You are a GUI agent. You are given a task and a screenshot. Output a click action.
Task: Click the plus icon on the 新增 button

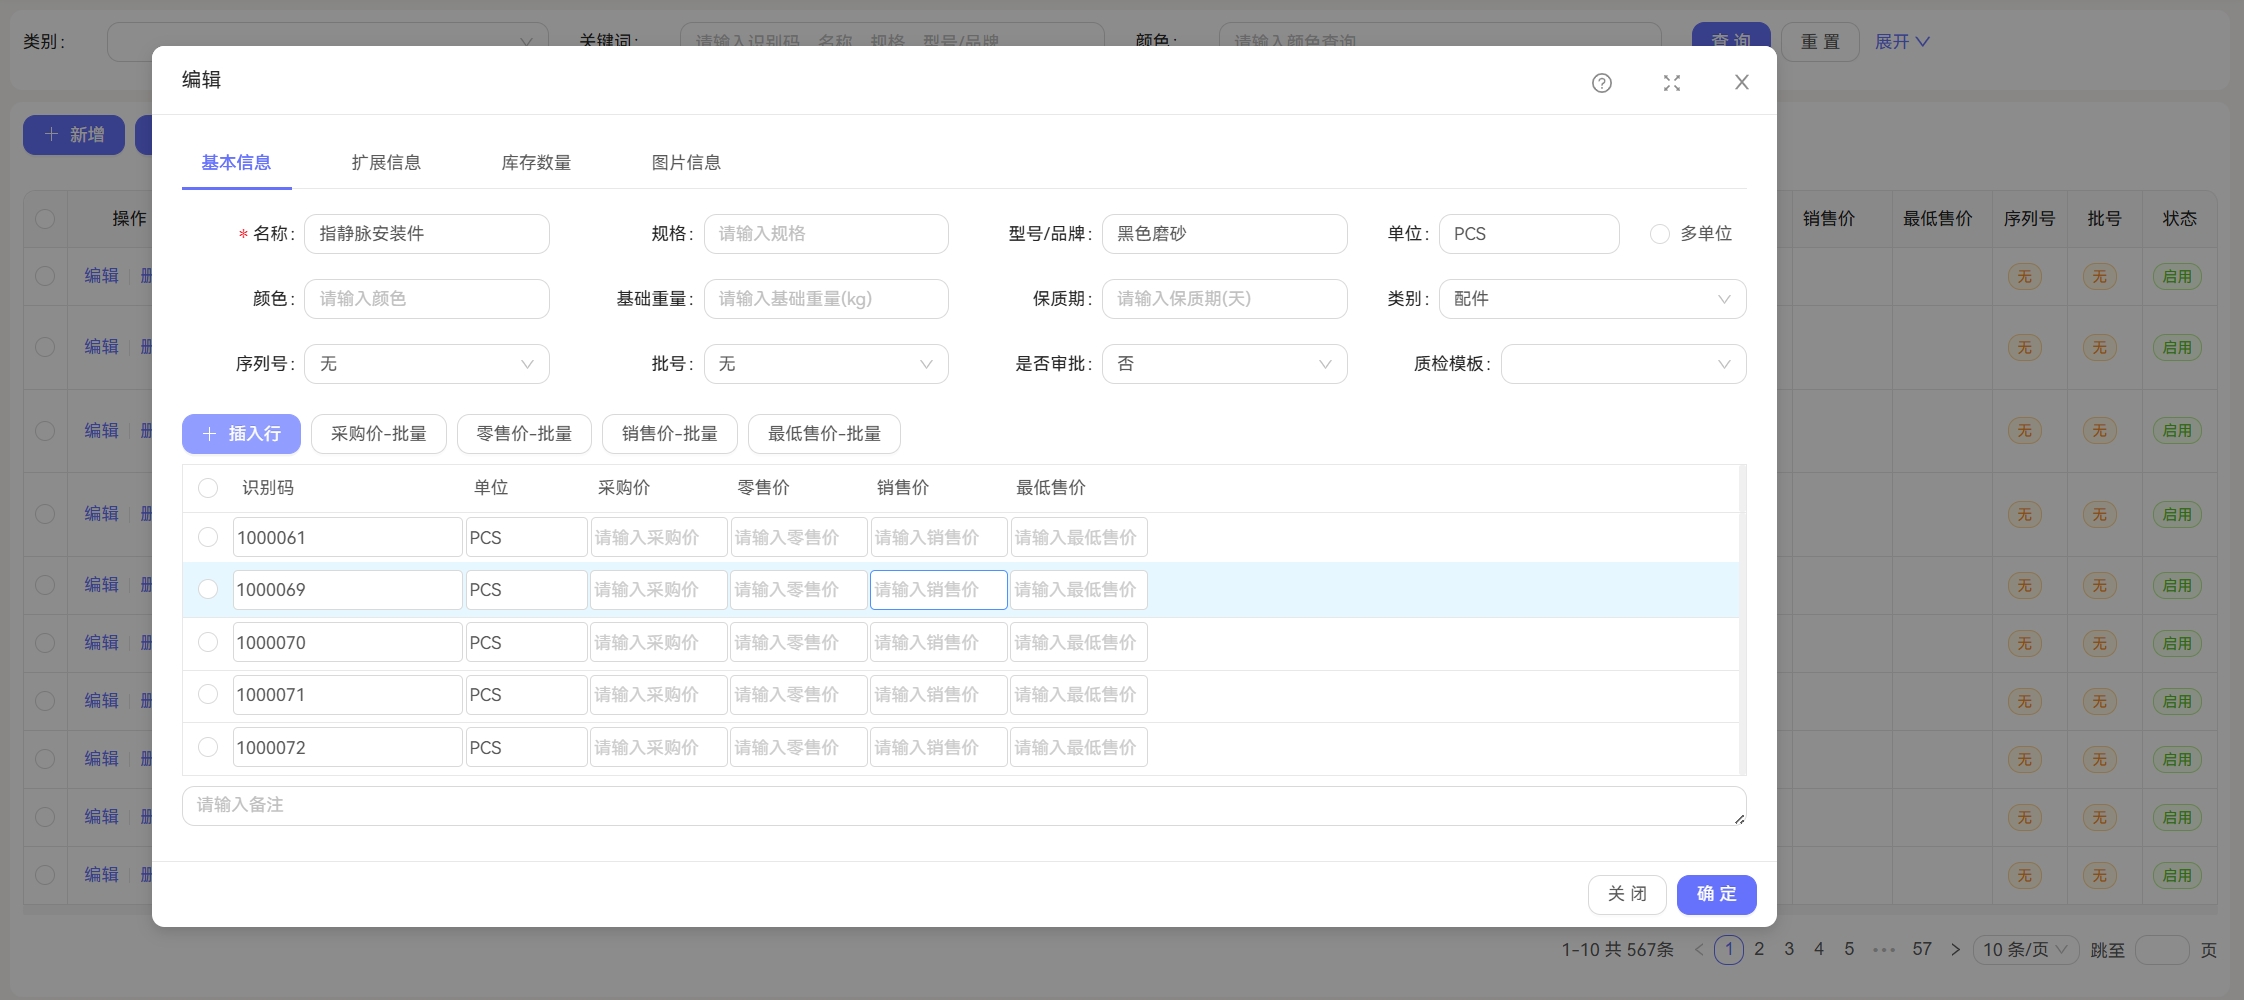tap(54, 134)
